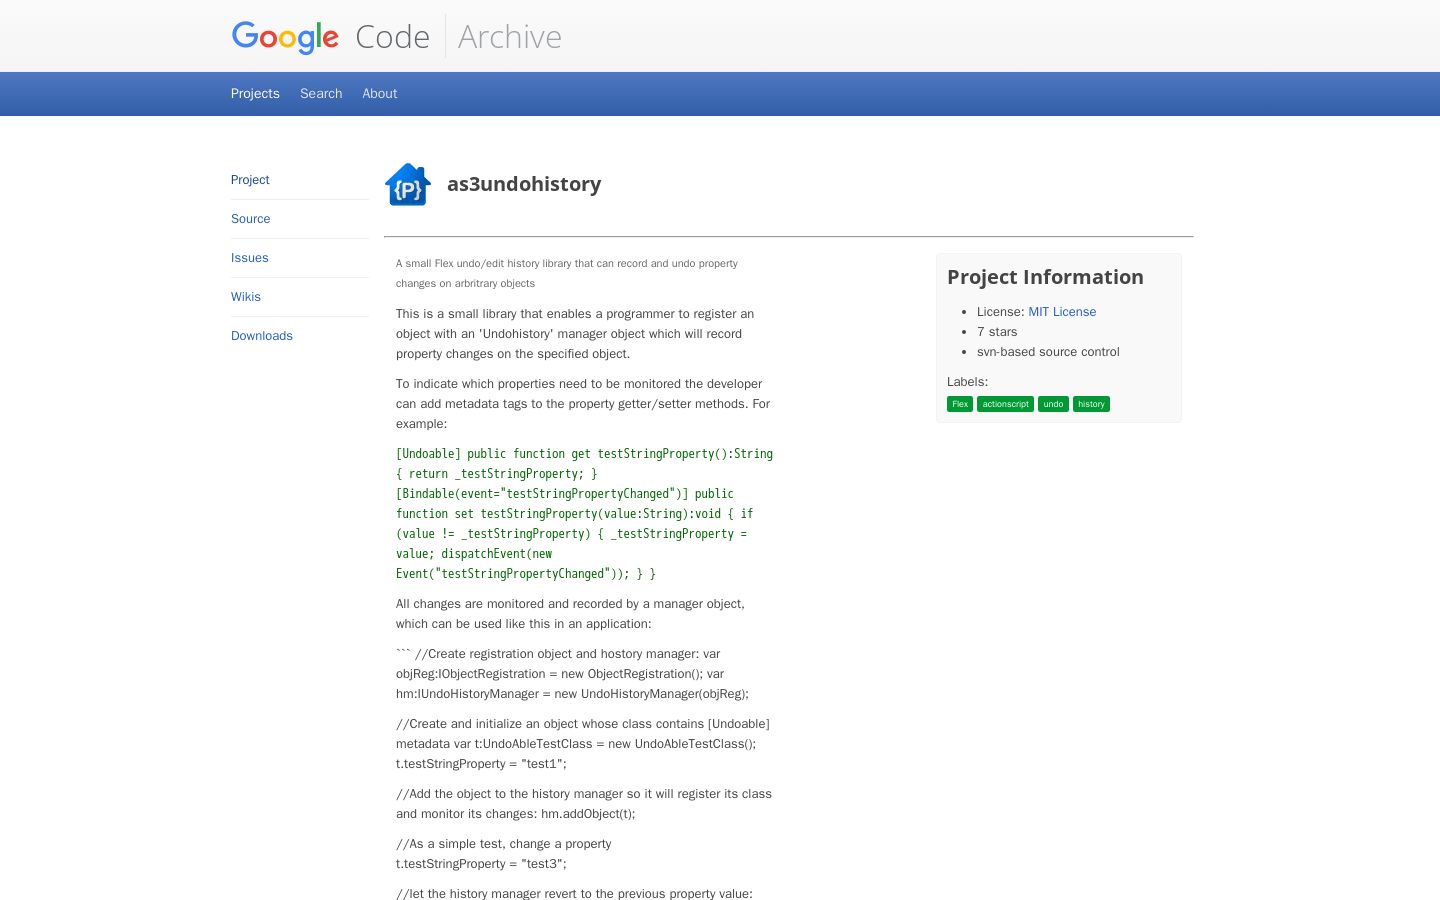Click the Project Information heading
This screenshot has width=1440, height=900.
click(x=1045, y=277)
